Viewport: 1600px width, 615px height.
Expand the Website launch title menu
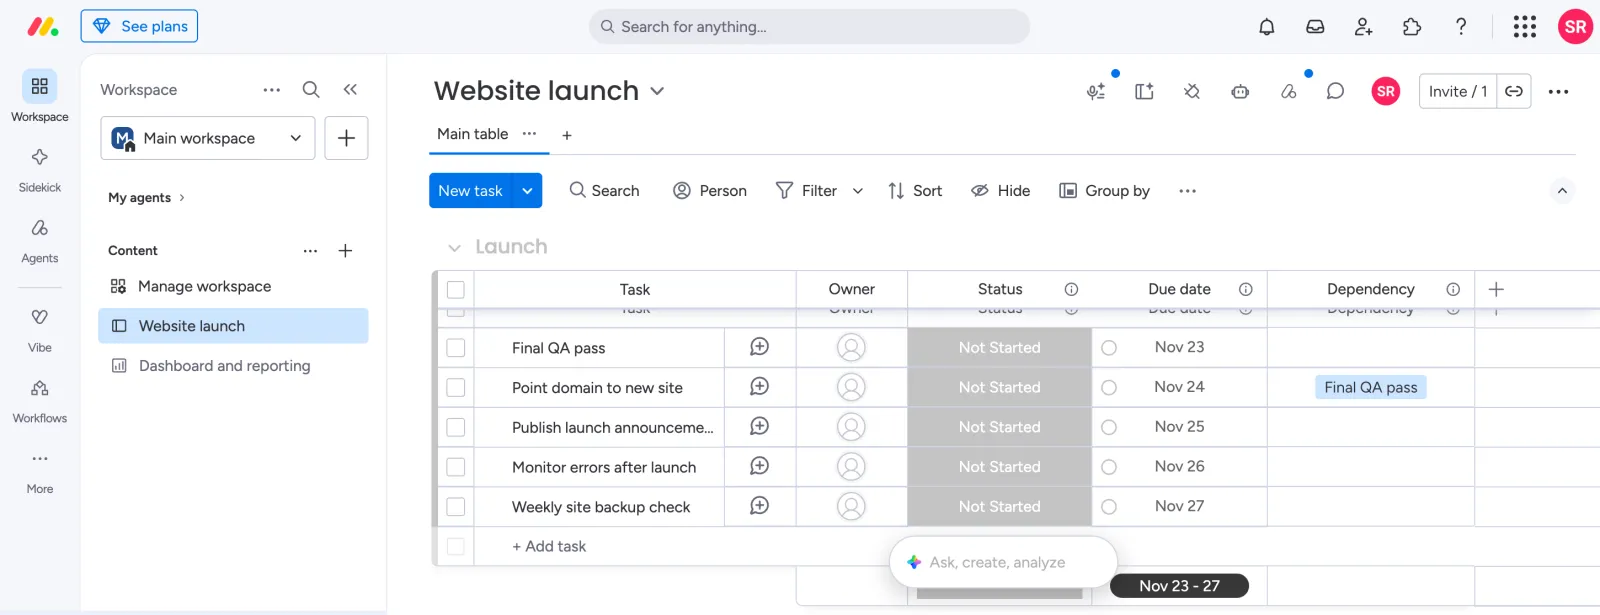[657, 91]
